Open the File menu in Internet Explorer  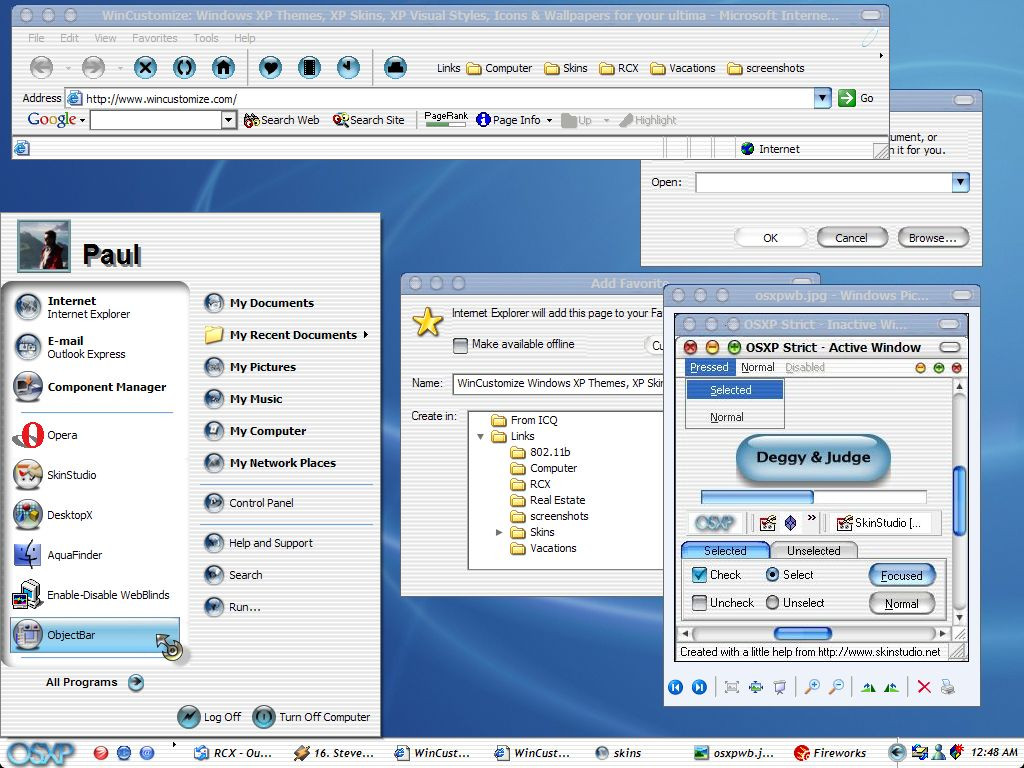pos(37,38)
